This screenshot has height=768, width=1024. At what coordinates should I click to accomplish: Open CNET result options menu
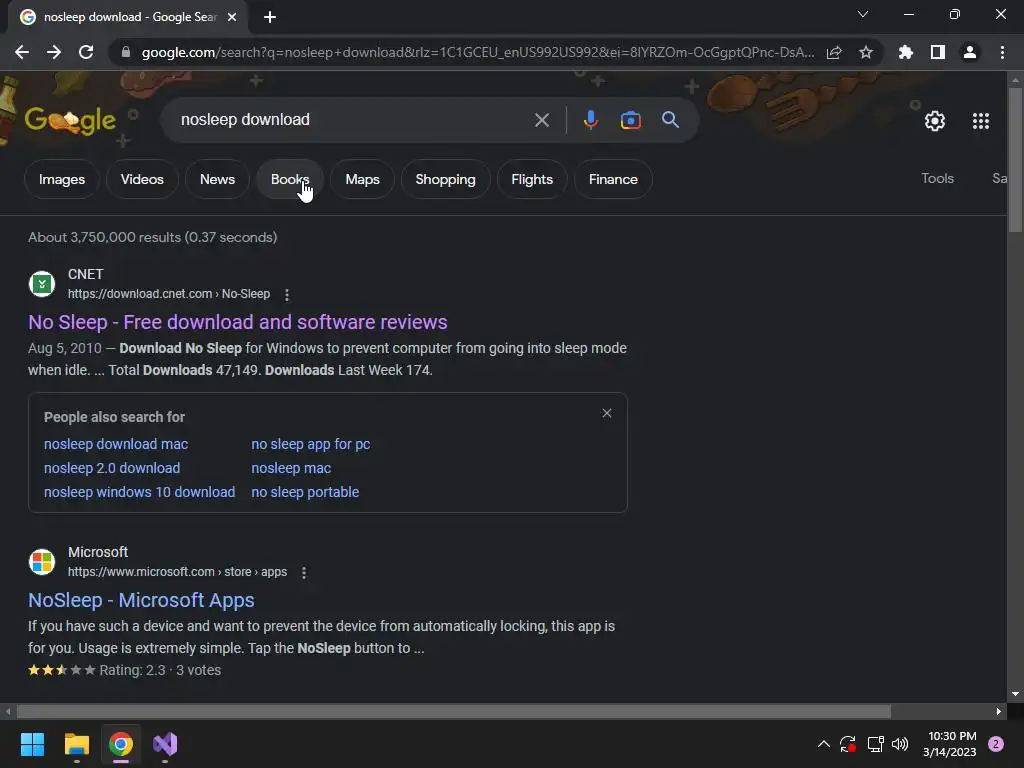point(287,295)
